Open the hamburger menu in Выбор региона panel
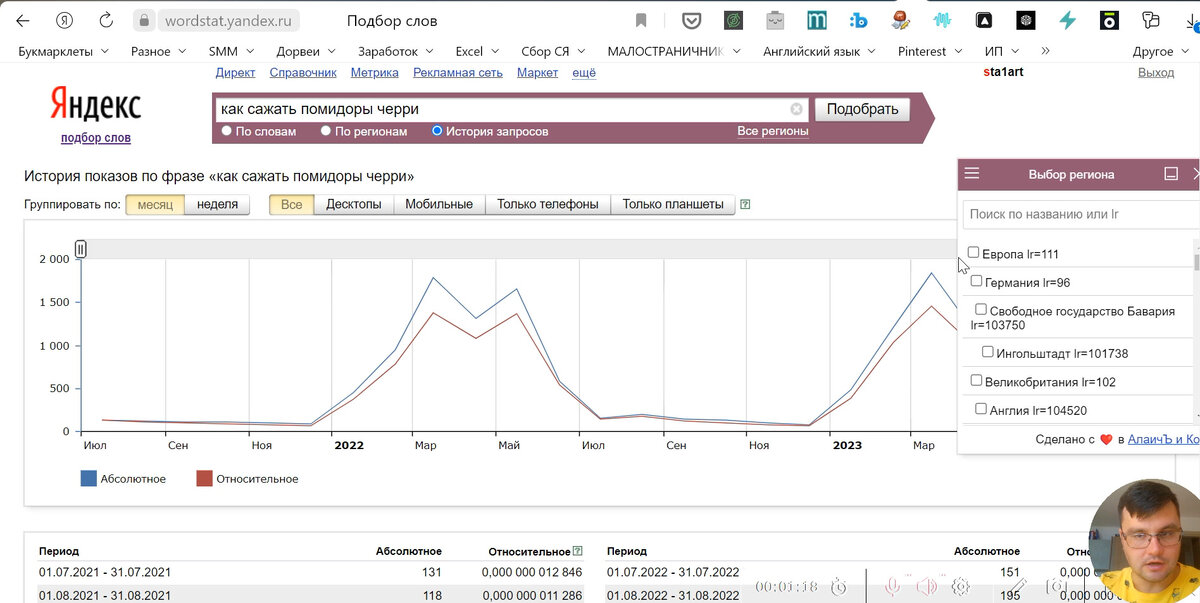 point(972,174)
